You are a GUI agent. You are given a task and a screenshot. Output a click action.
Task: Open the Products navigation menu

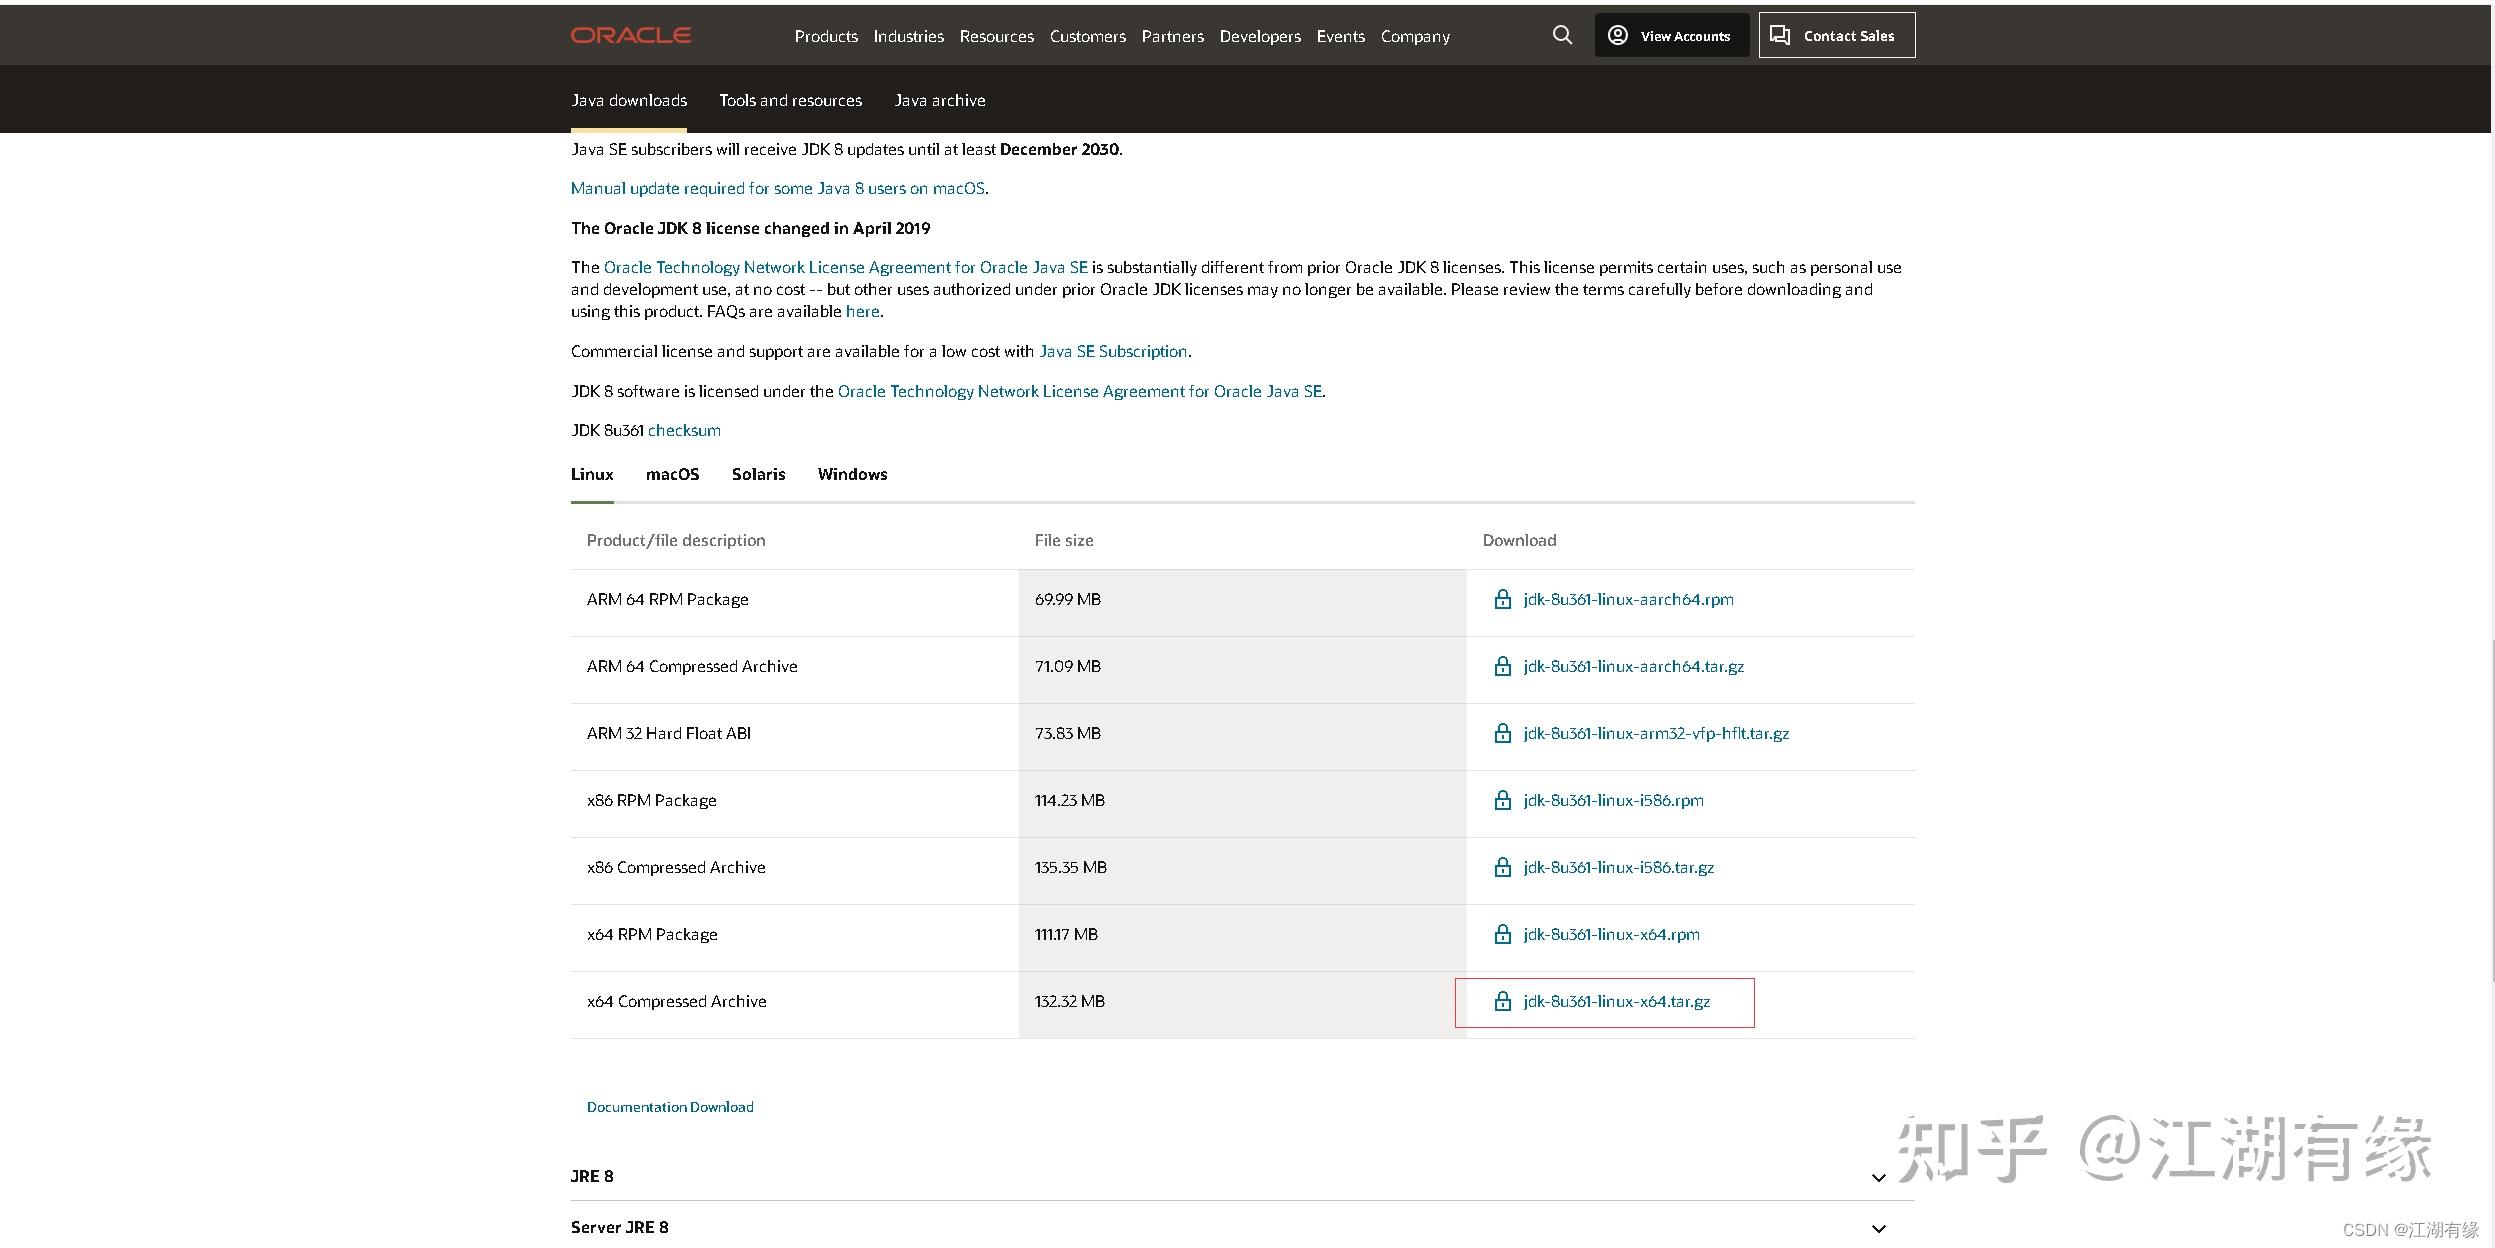click(826, 36)
